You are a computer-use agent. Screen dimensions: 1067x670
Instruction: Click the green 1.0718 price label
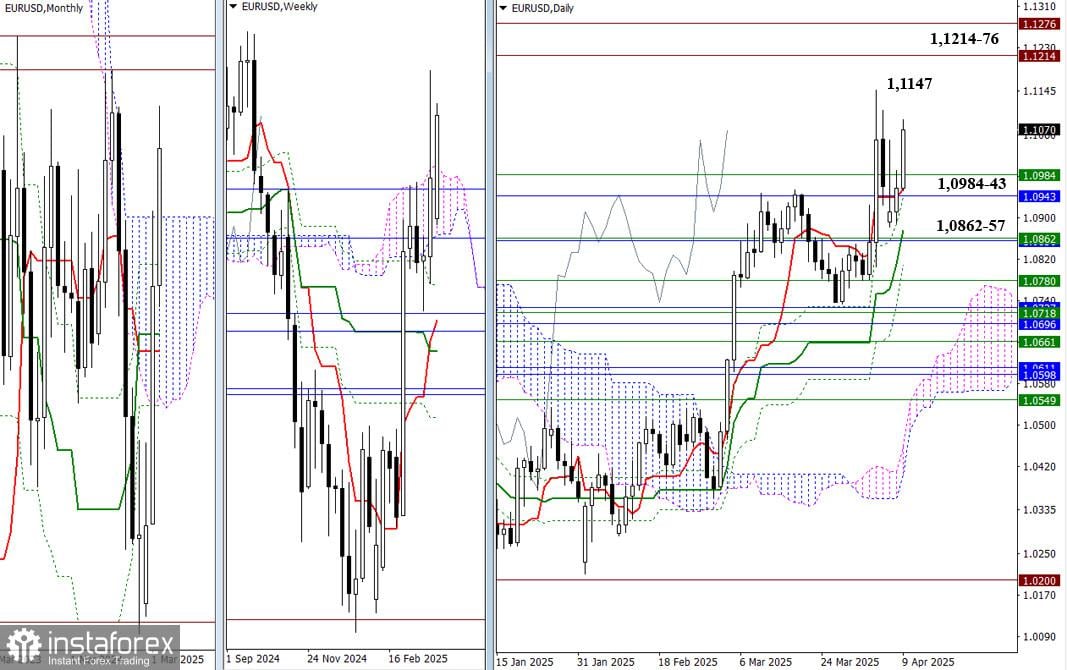click(x=1038, y=314)
